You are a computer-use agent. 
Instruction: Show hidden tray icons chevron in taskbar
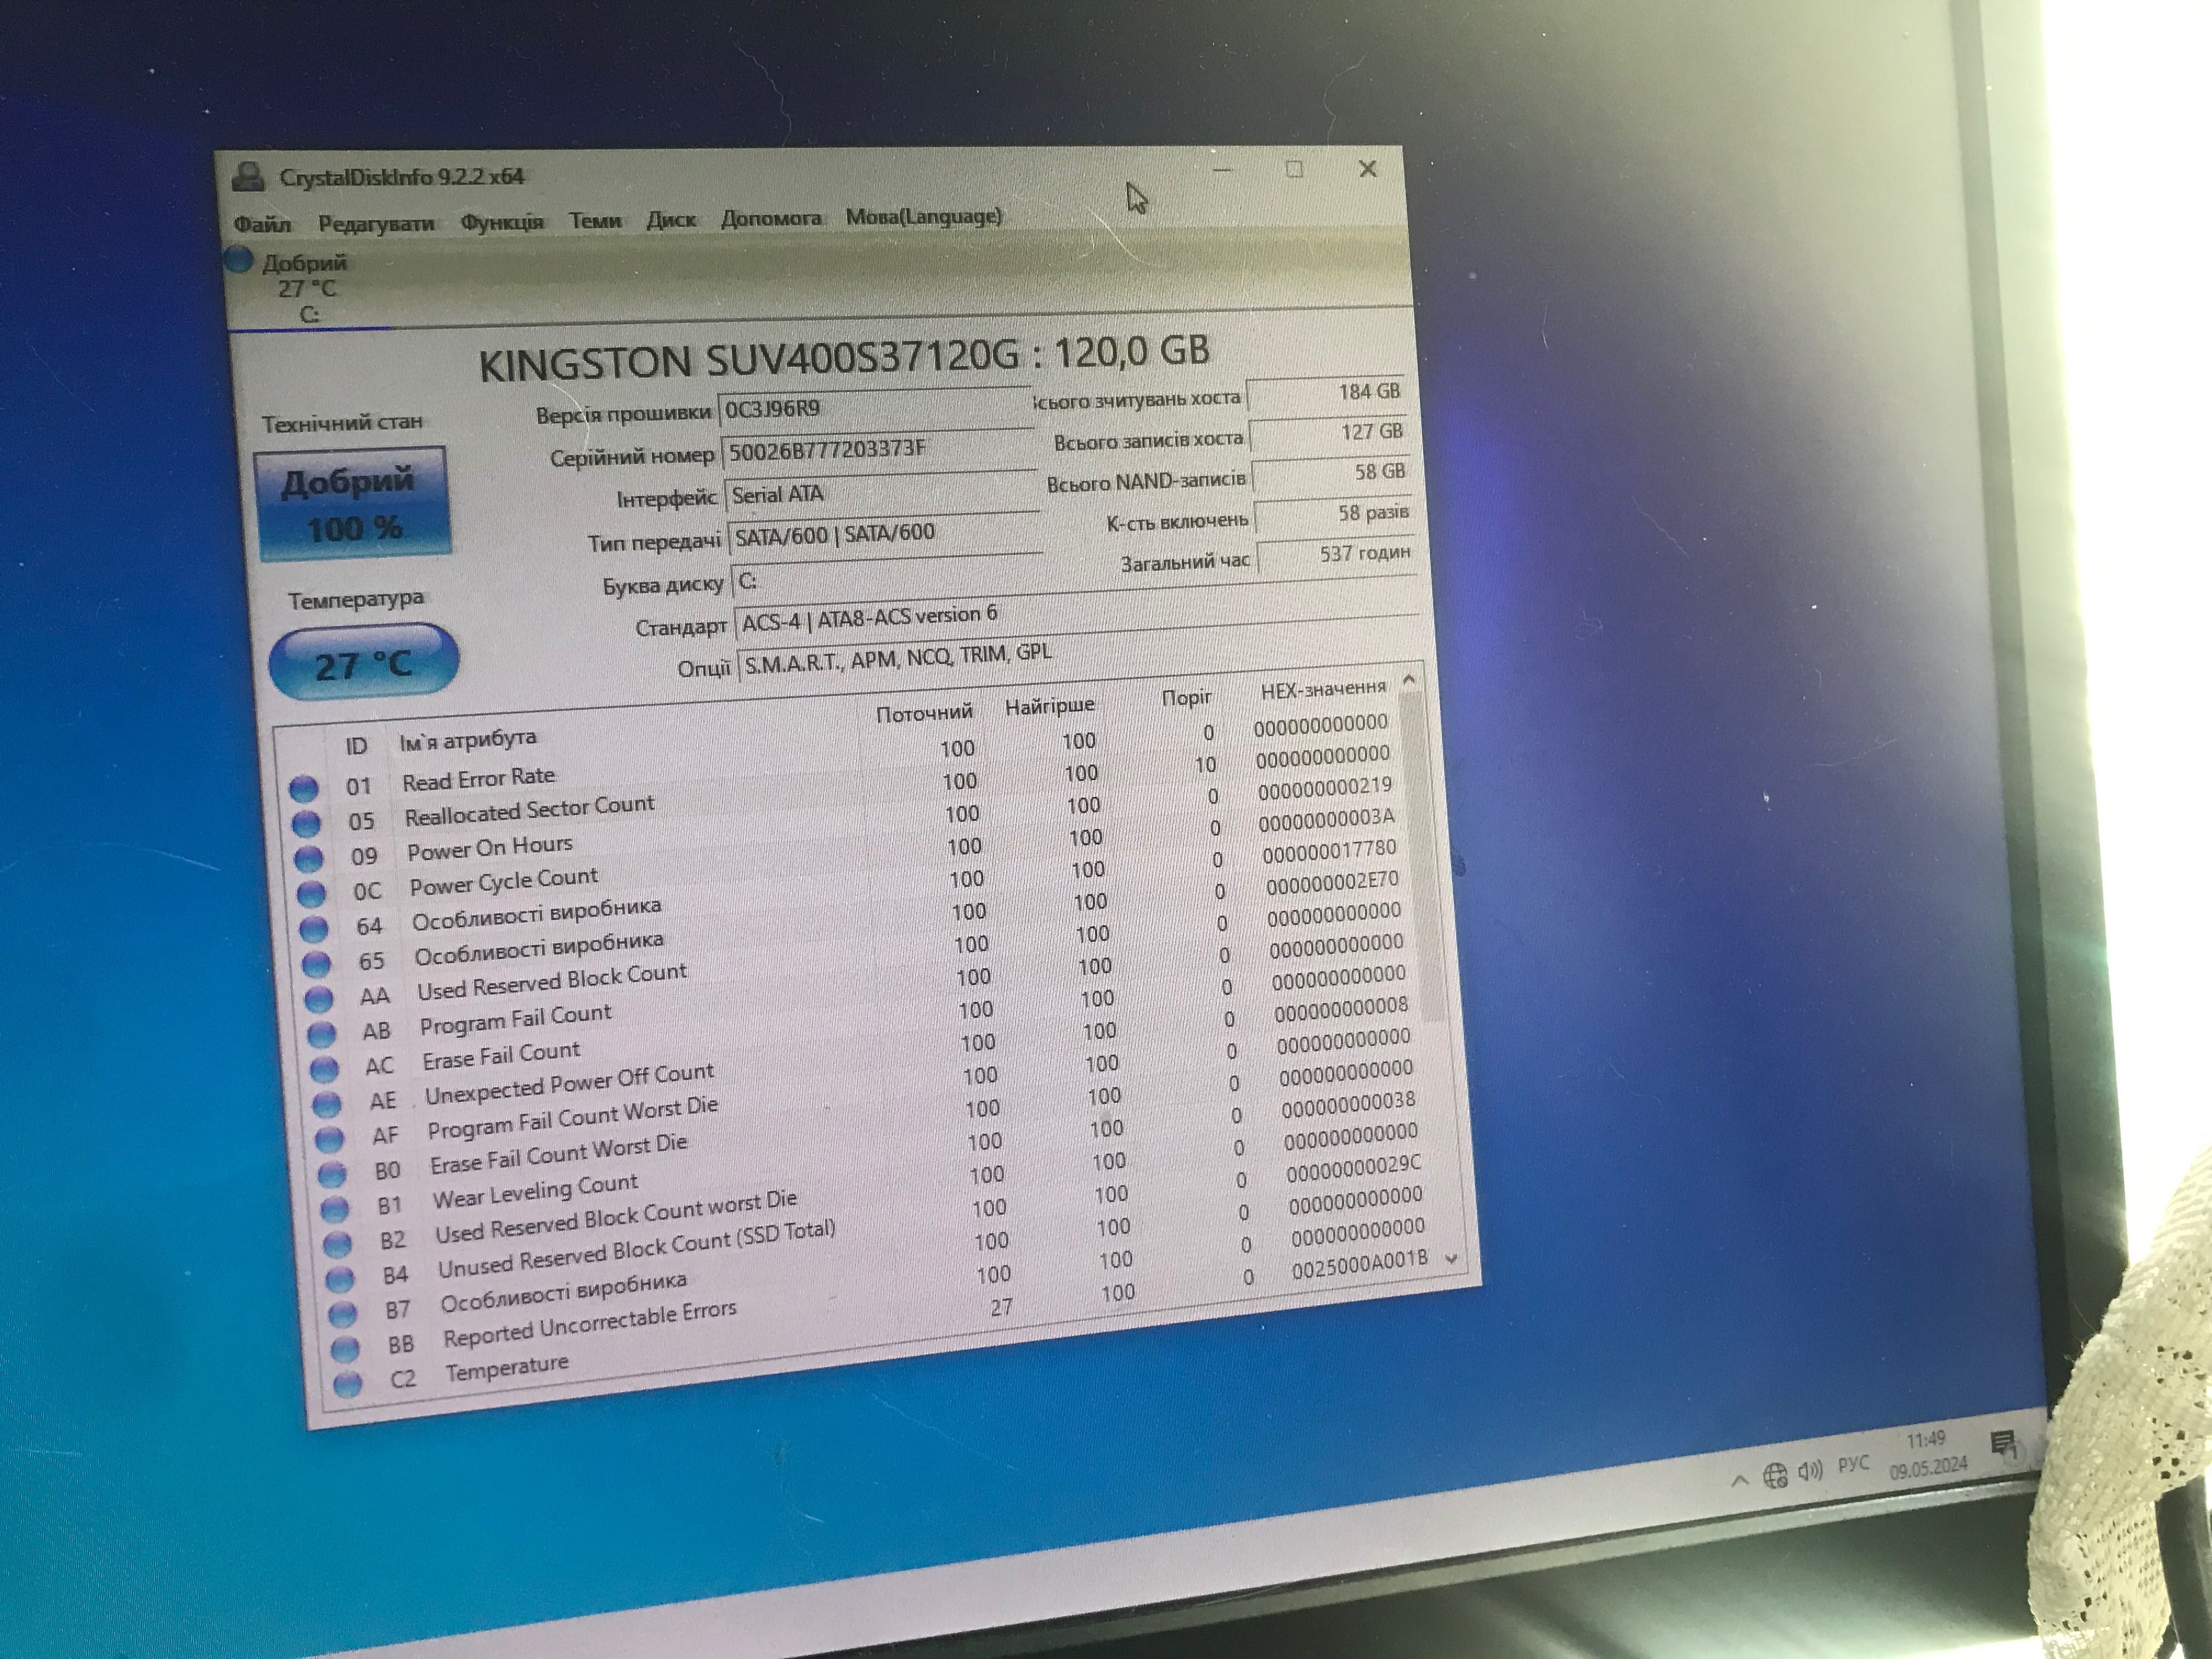coord(1739,1481)
